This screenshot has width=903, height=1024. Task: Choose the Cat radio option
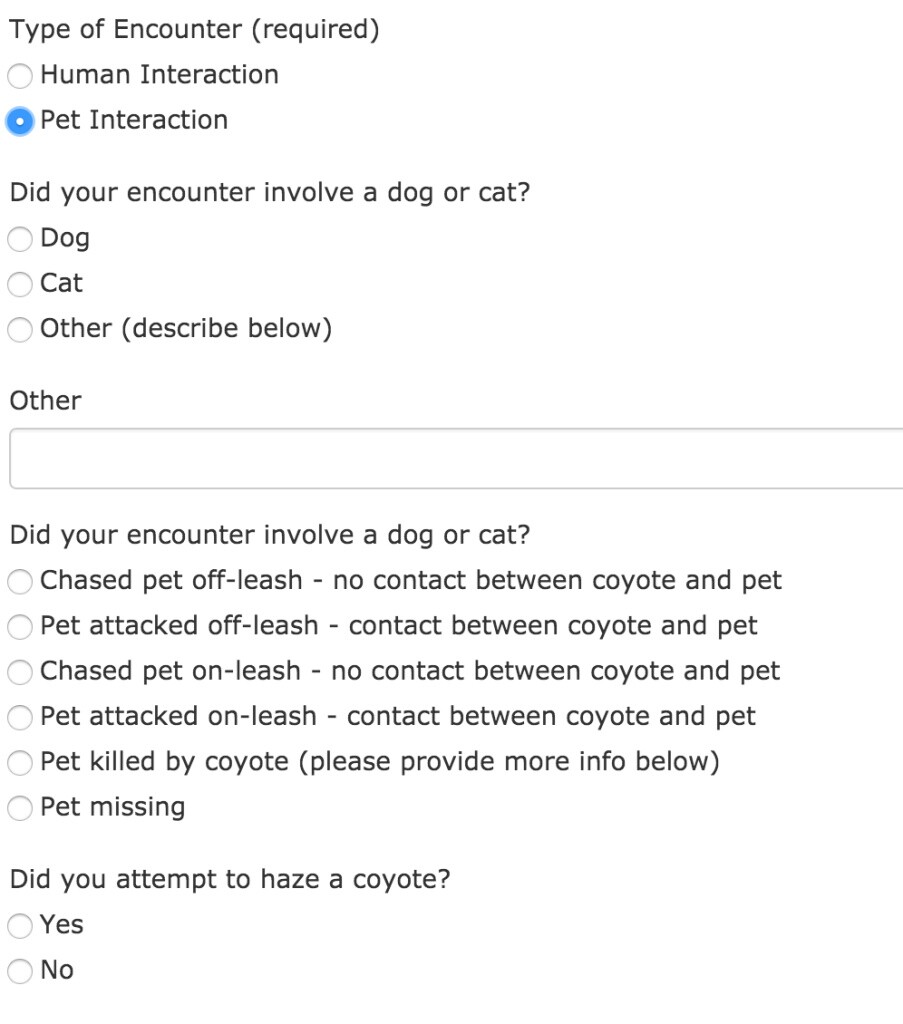click(x=20, y=284)
